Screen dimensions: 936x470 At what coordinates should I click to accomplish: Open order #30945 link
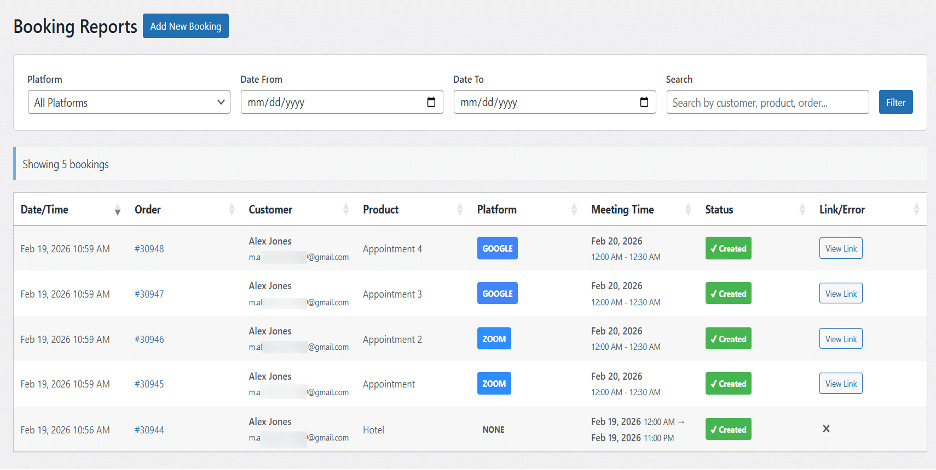coord(149,384)
